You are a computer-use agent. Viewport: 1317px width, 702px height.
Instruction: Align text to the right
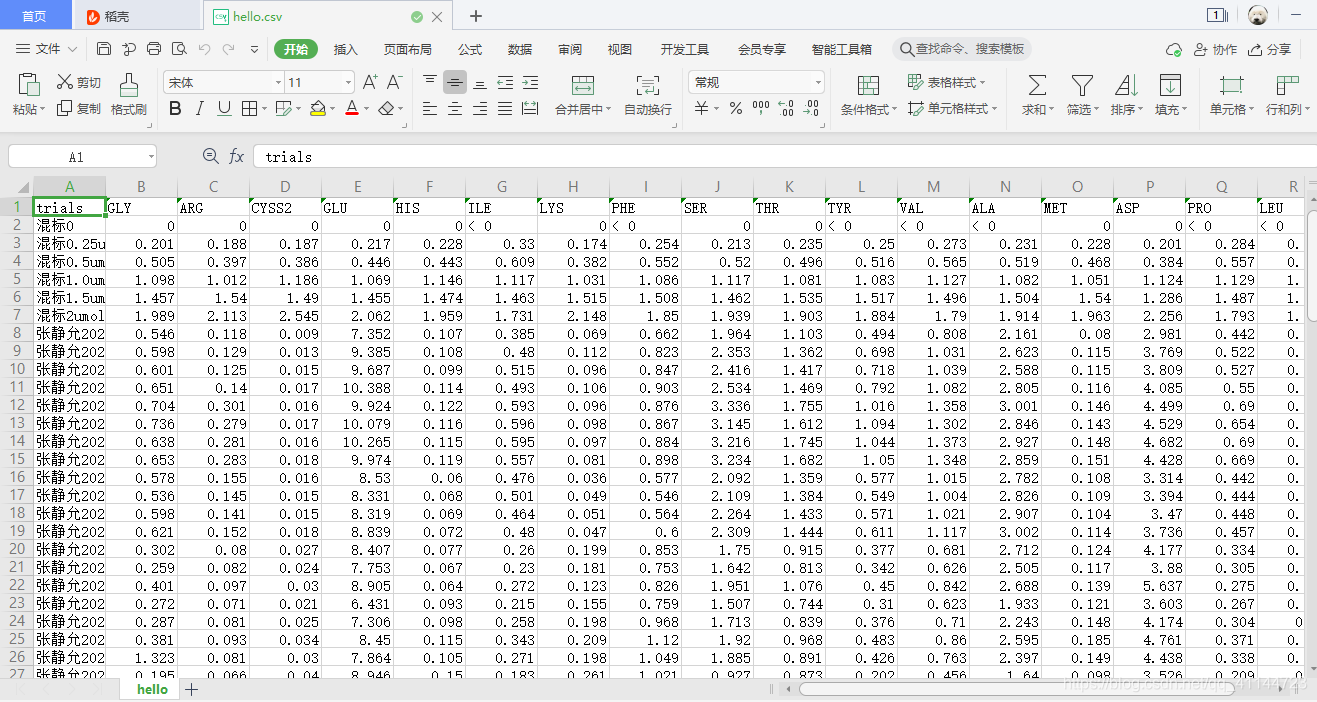(x=480, y=108)
